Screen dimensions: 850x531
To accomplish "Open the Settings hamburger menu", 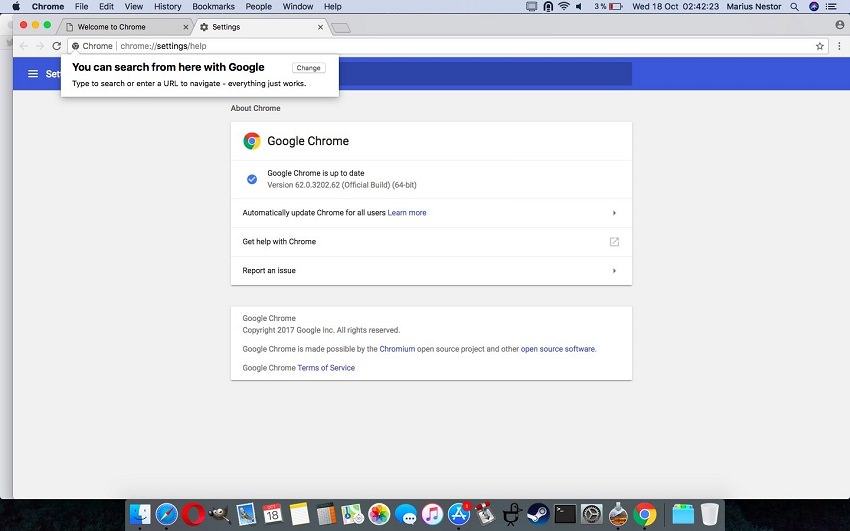I will (x=32, y=74).
